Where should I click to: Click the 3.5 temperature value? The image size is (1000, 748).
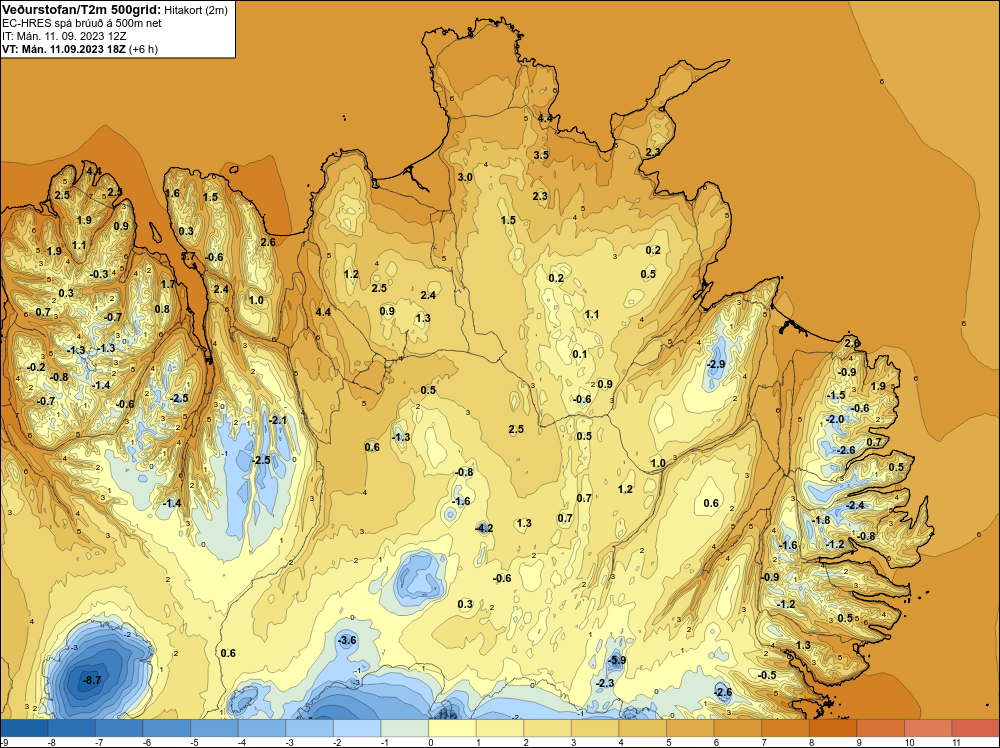(x=541, y=155)
